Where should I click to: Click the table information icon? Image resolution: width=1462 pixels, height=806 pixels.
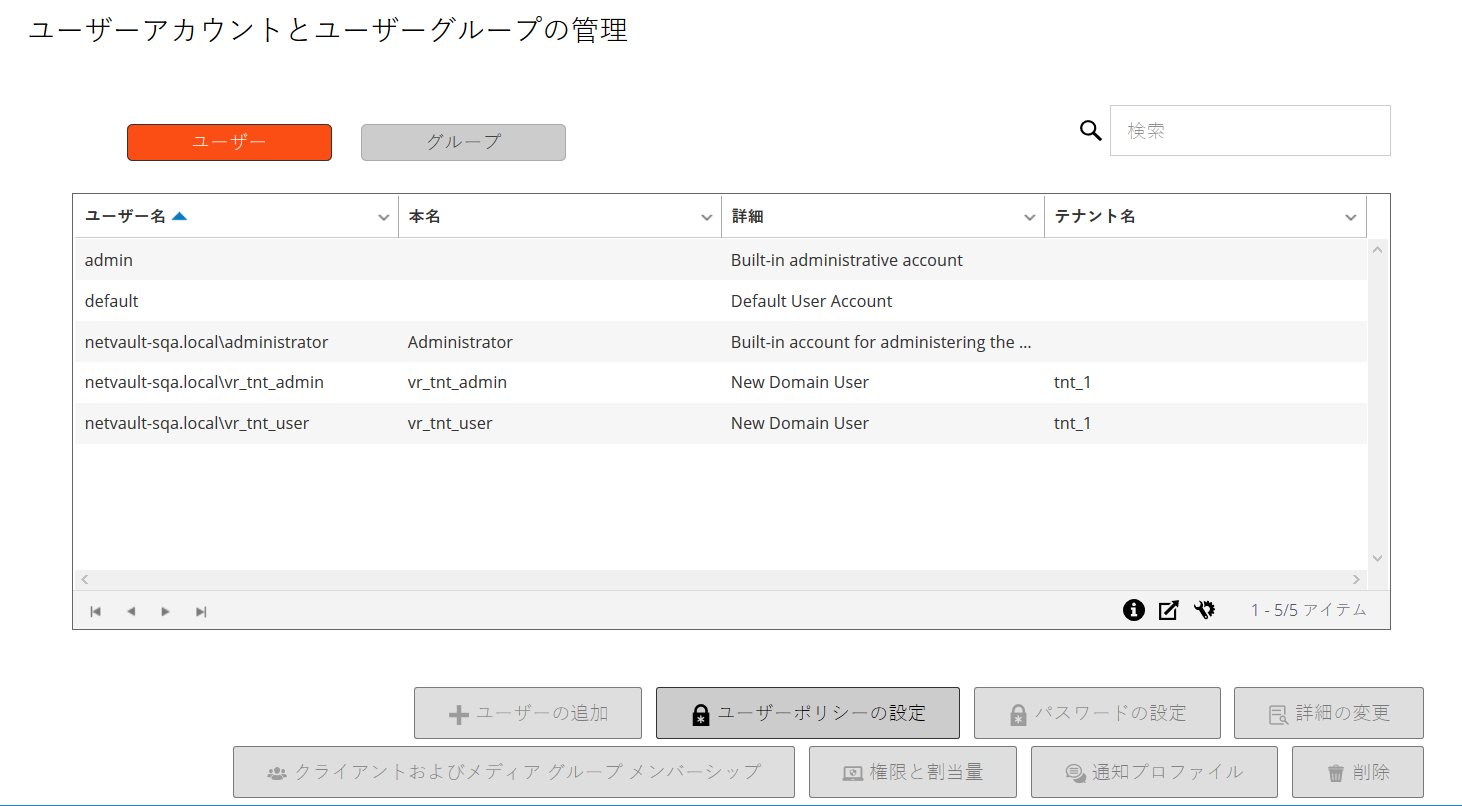[1133, 610]
